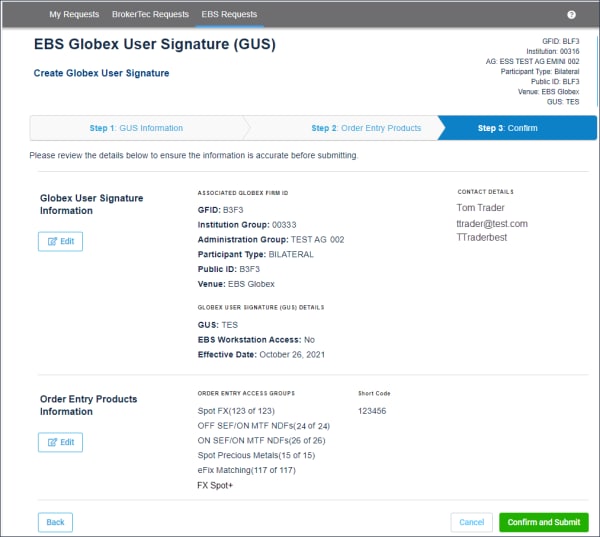Click the EBS Globex User Signature (GUS) title
Viewport: 600px width, 537px height.
[154, 45]
